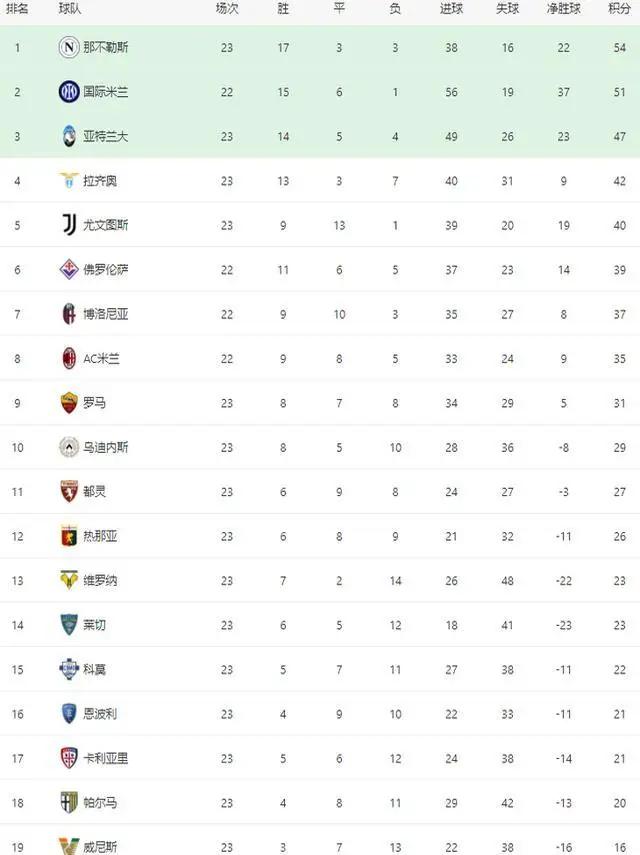Open the Fiorentina purple crest

(x=69, y=269)
